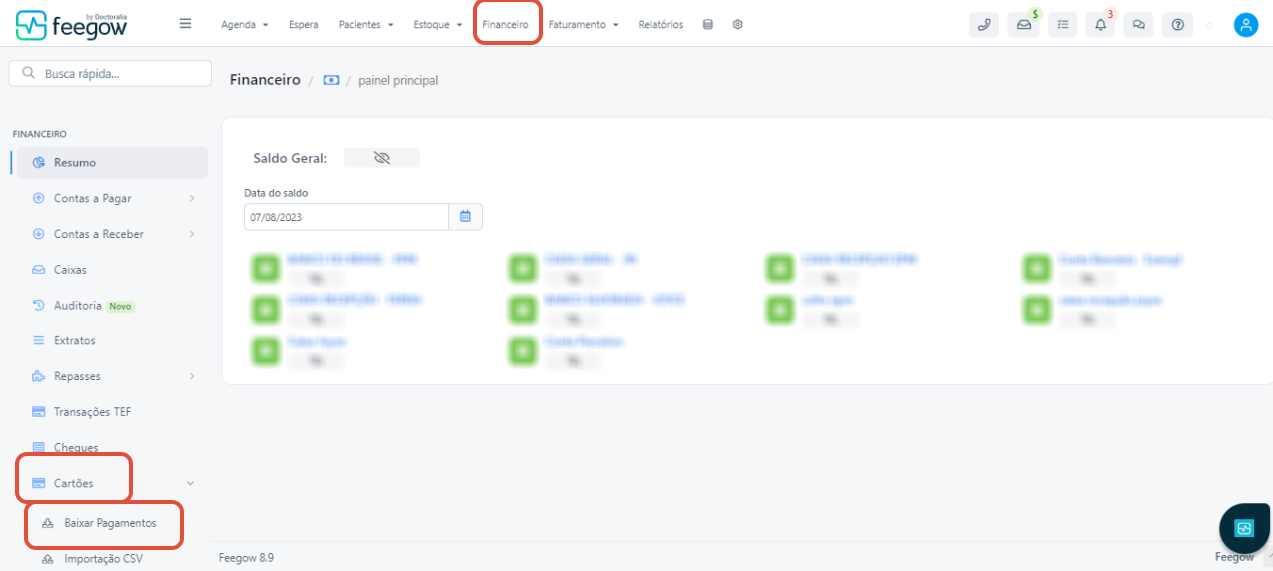Image resolution: width=1273 pixels, height=571 pixels.
Task: Open the task checklist icon
Action: pos(1062,25)
